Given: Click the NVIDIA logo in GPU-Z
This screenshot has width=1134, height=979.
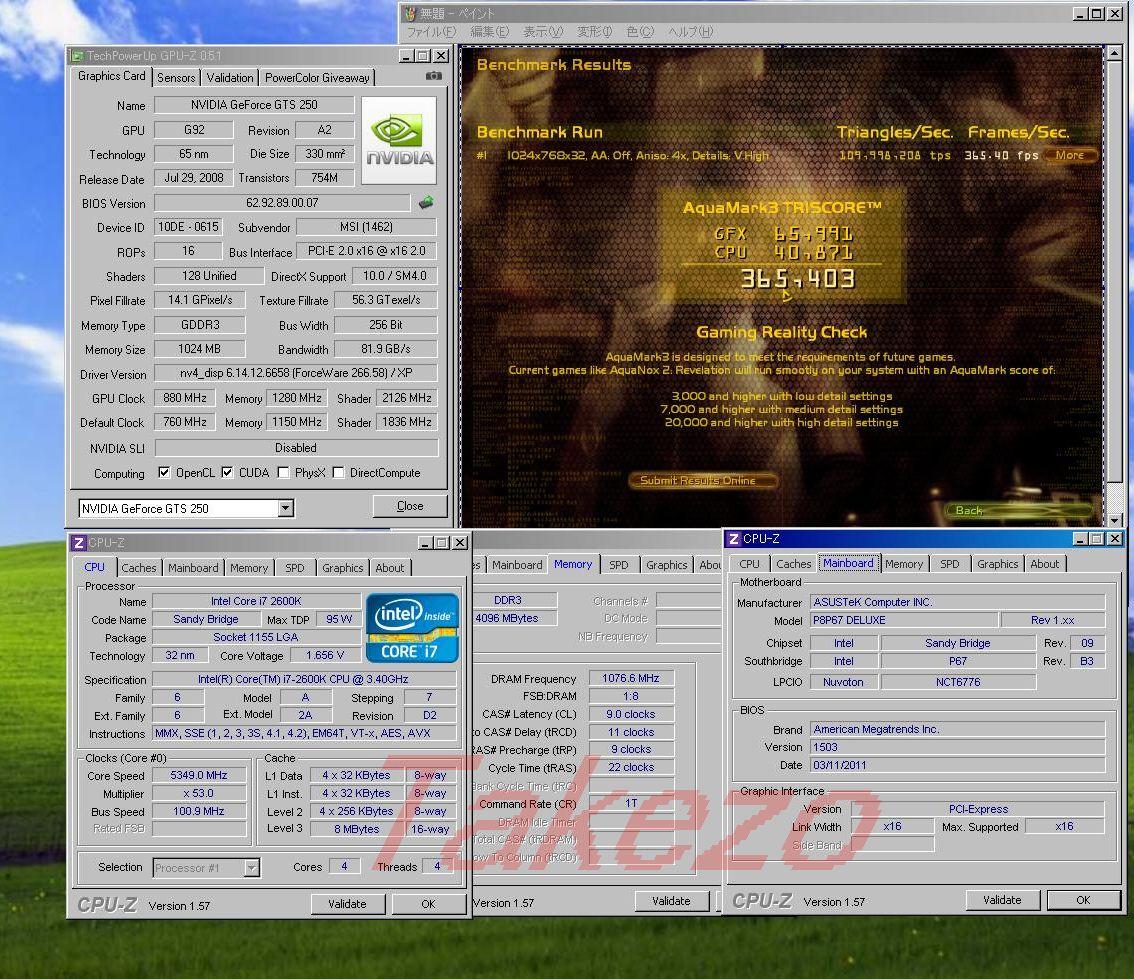Looking at the screenshot, I should (x=399, y=140).
